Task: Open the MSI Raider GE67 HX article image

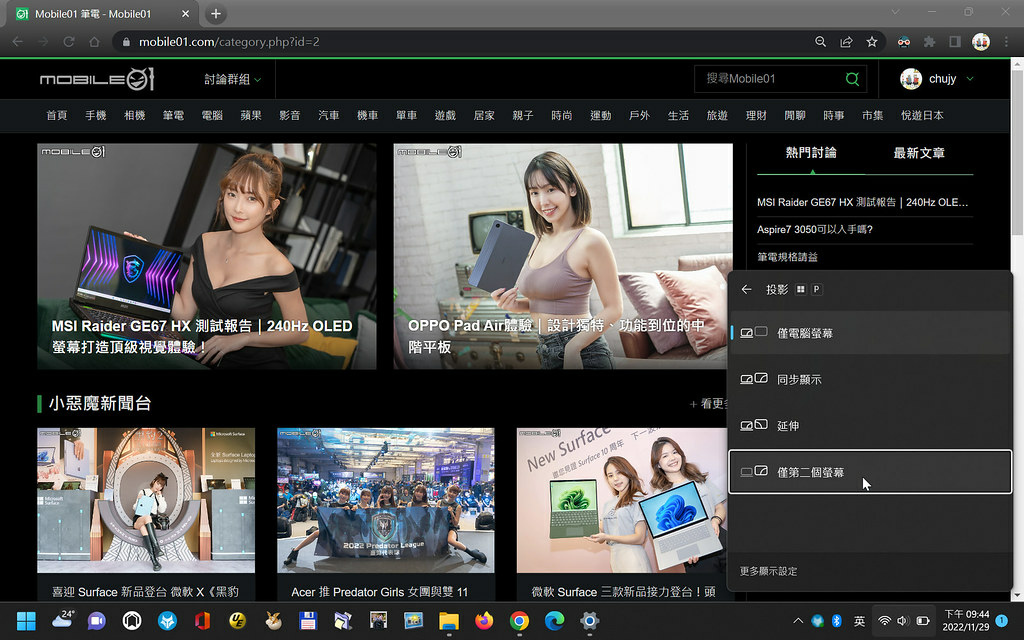Action: (207, 257)
